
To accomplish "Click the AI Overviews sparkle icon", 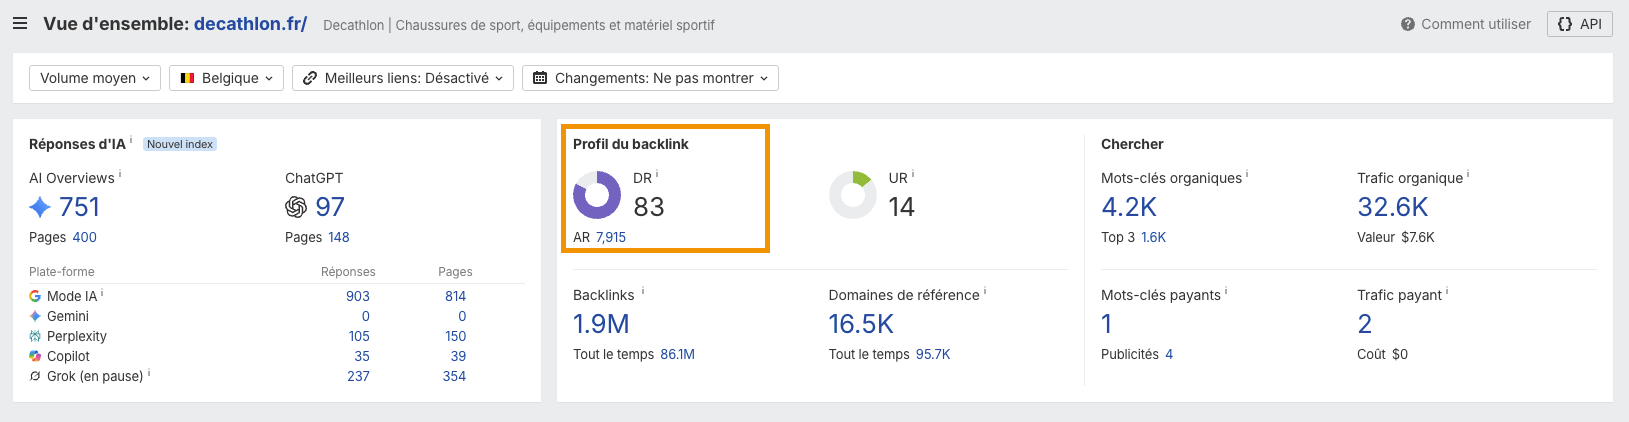I will point(40,207).
